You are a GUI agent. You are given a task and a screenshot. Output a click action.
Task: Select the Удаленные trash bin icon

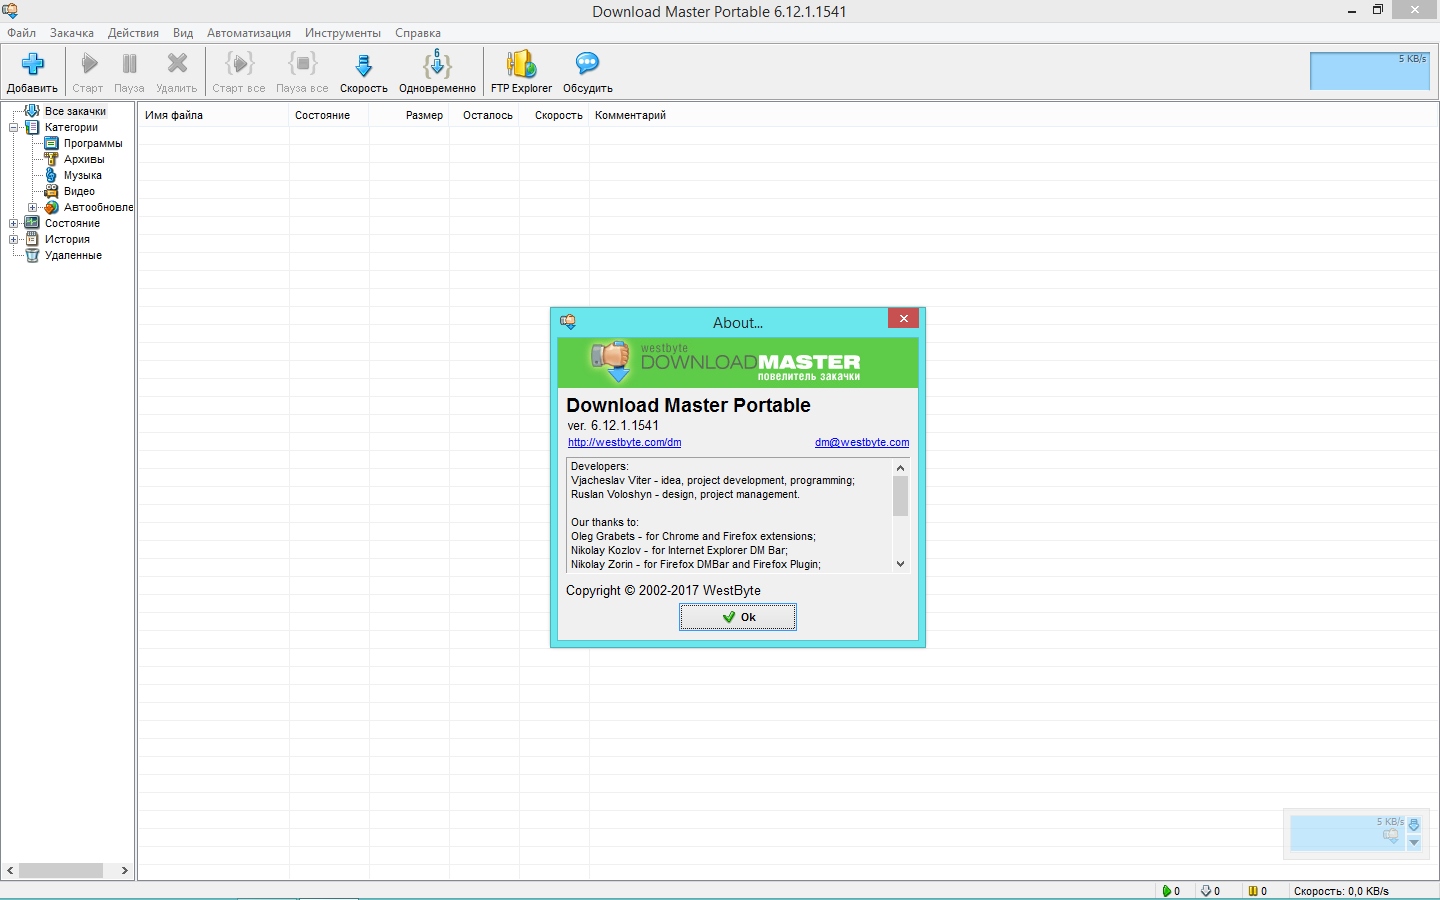click(32, 255)
